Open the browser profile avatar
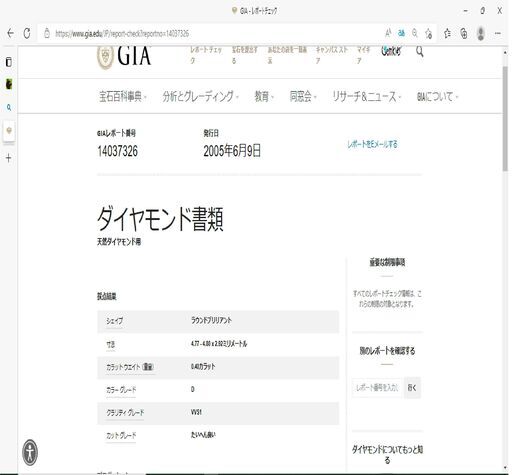Viewport: 512px width, 475px height. pyautogui.click(x=481, y=33)
